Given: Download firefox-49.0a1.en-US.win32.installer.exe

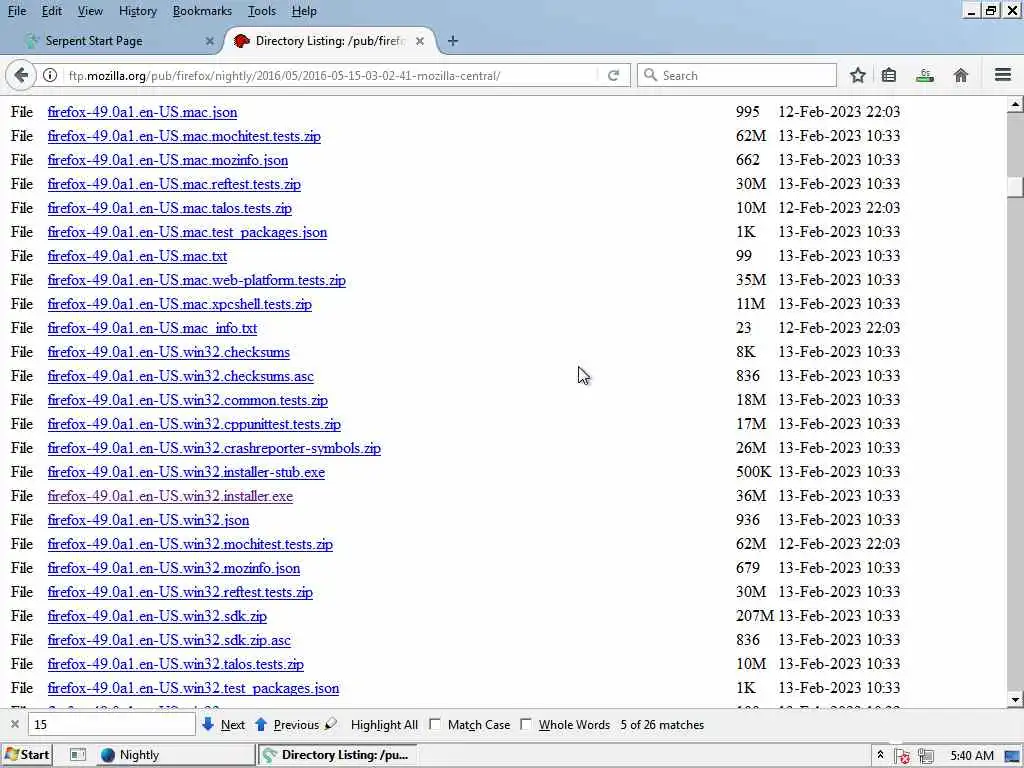Looking at the screenshot, I should point(170,496).
